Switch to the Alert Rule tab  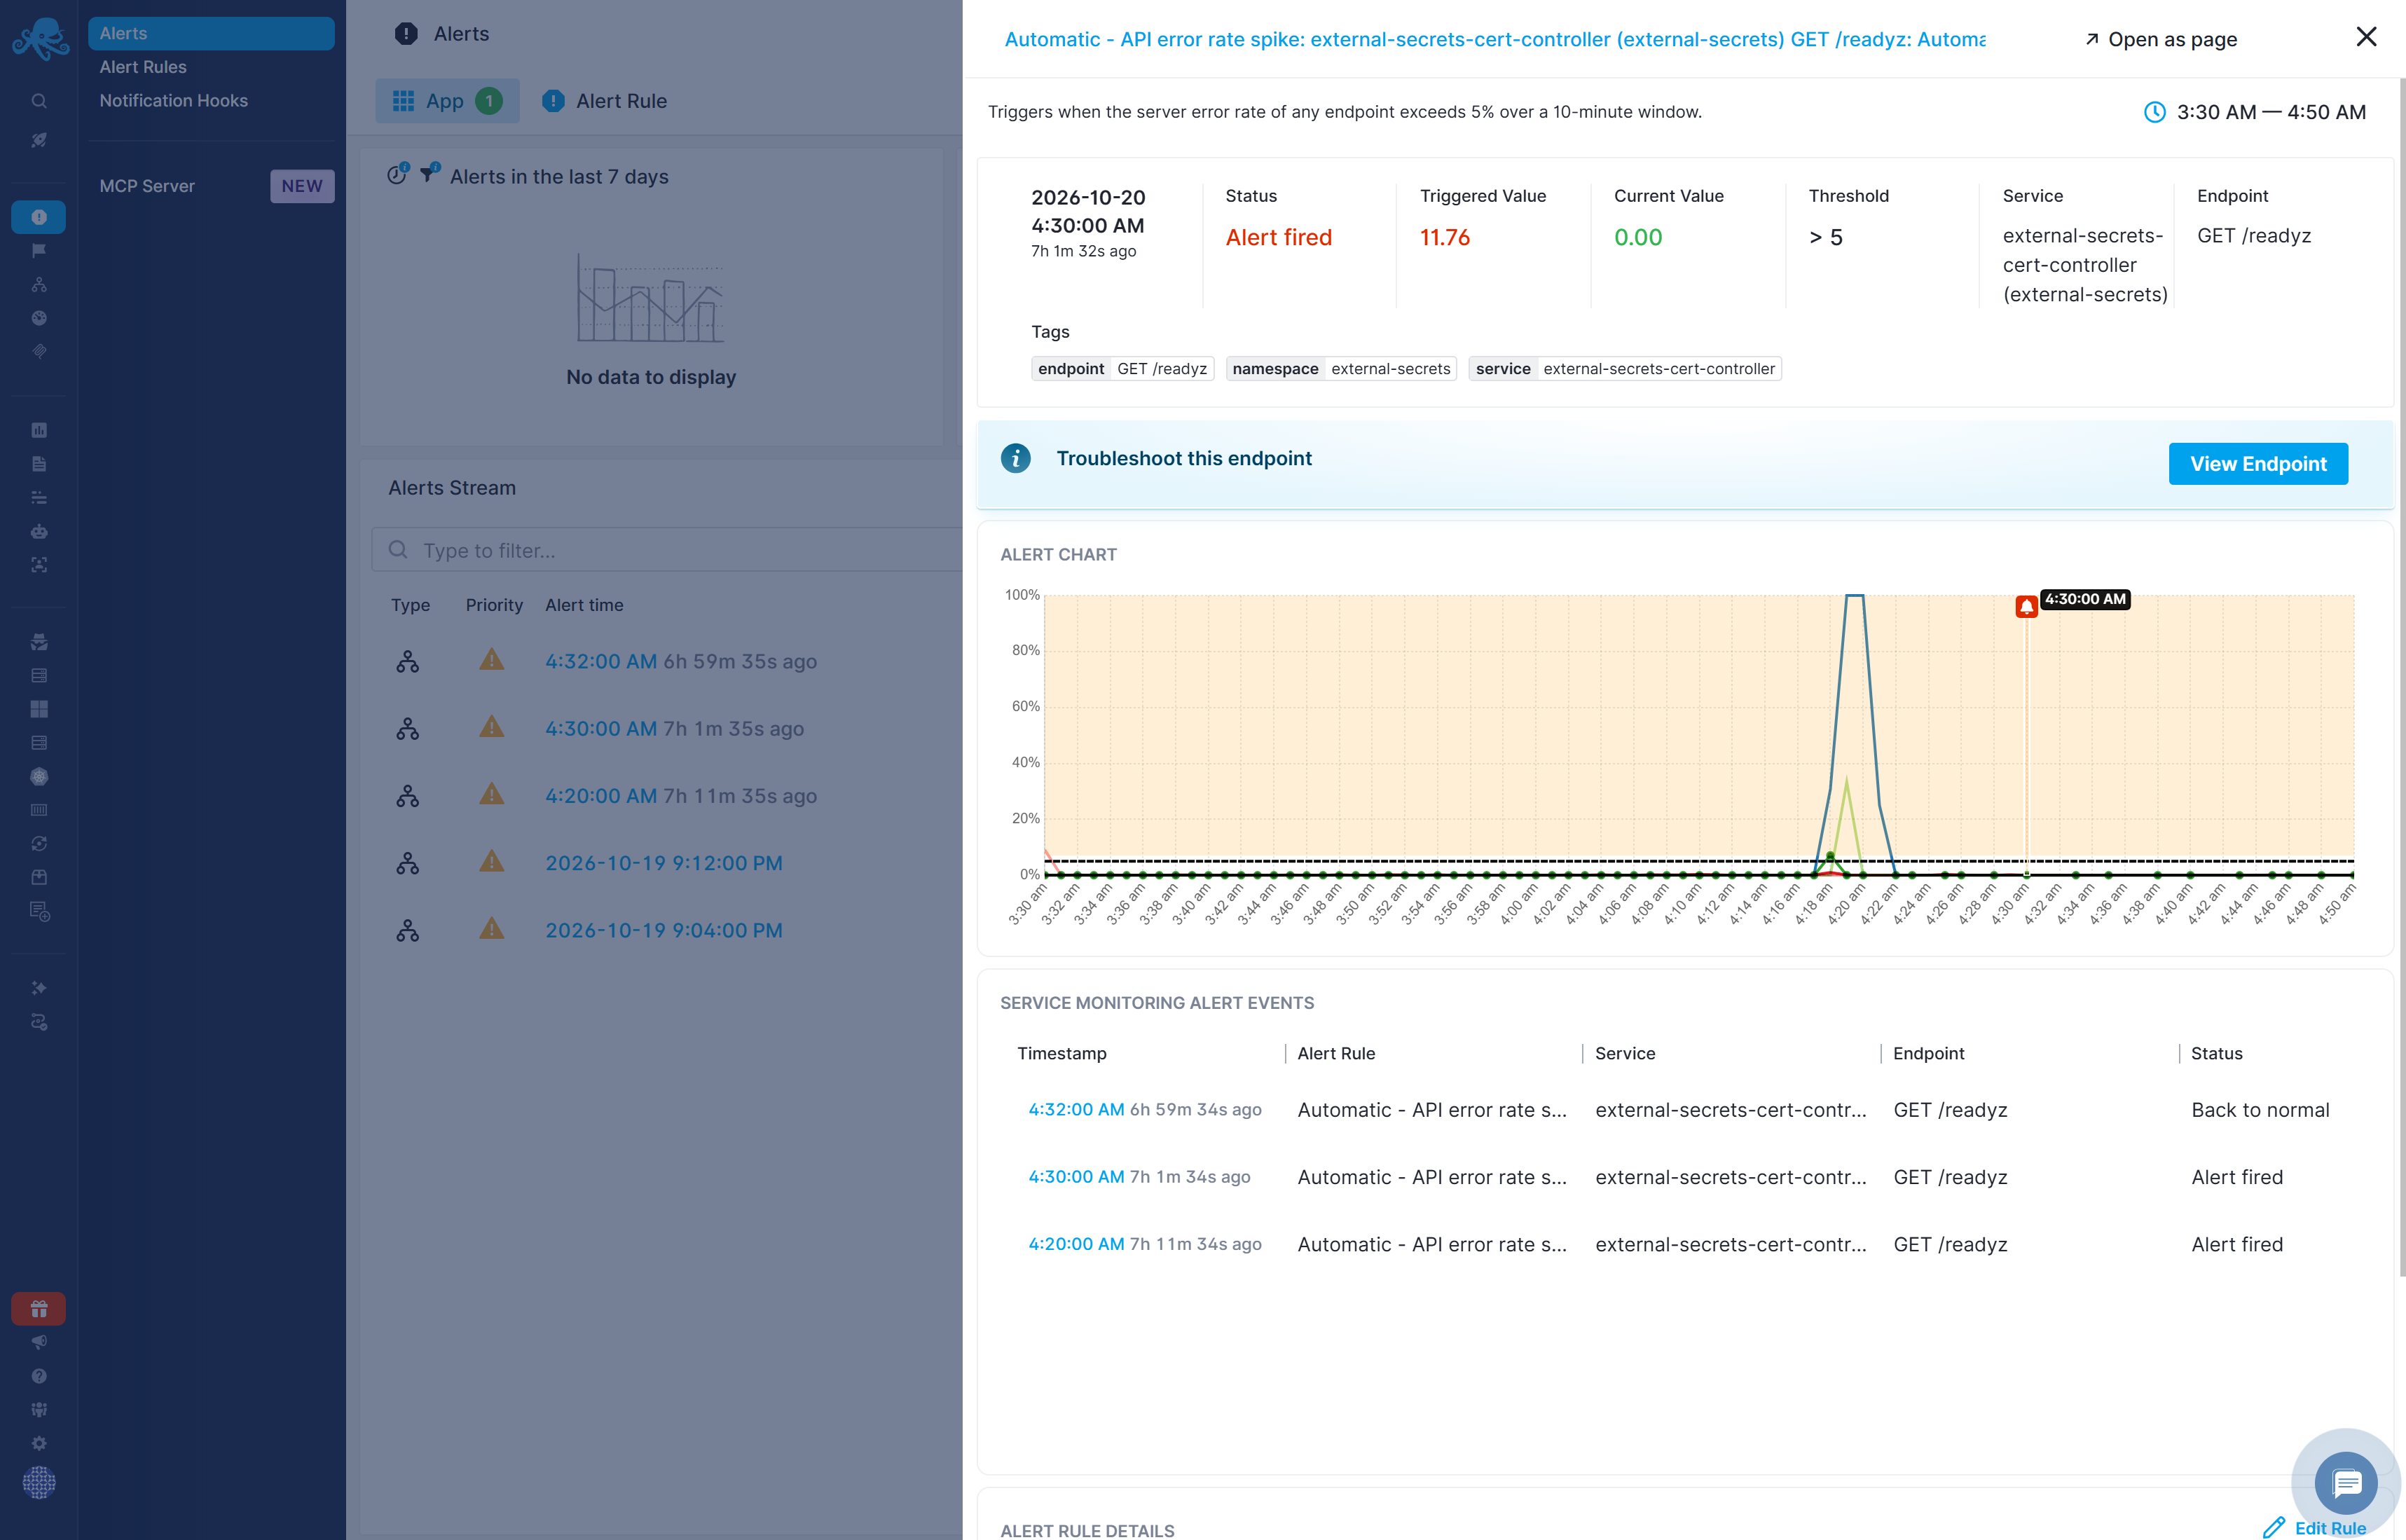click(x=604, y=101)
